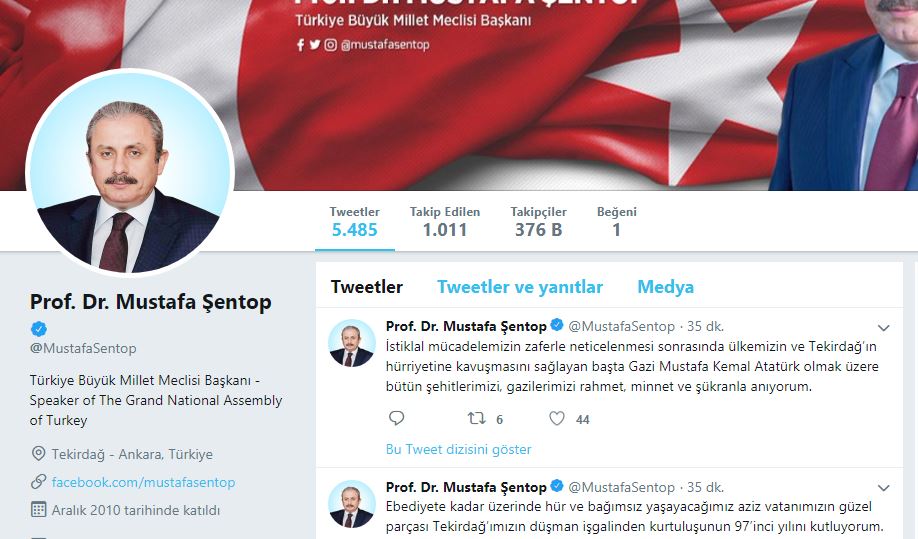Viewport: 918px width, 539px height.
Task: Like the first tweet with the heart icon
Action: [557, 418]
